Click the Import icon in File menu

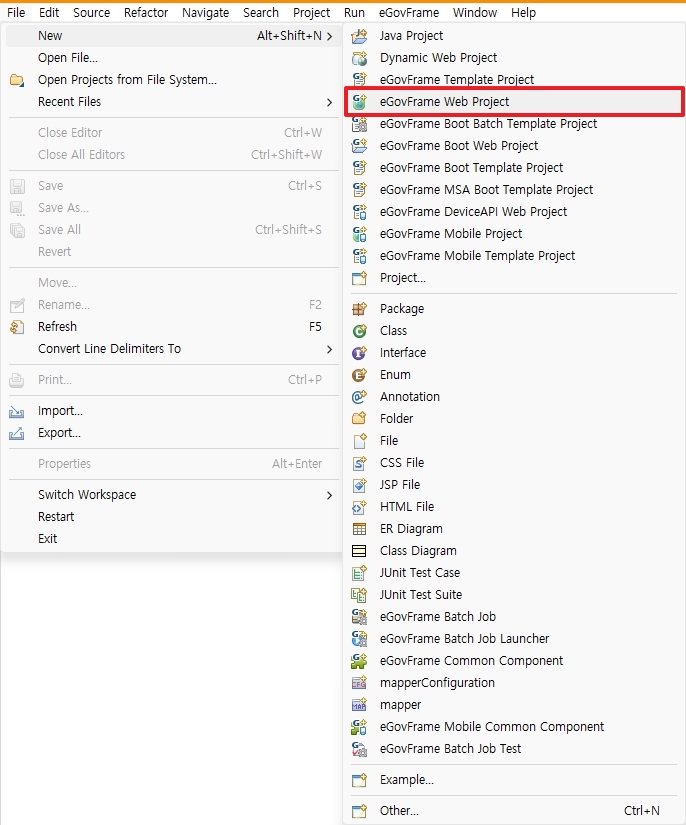click(17, 411)
